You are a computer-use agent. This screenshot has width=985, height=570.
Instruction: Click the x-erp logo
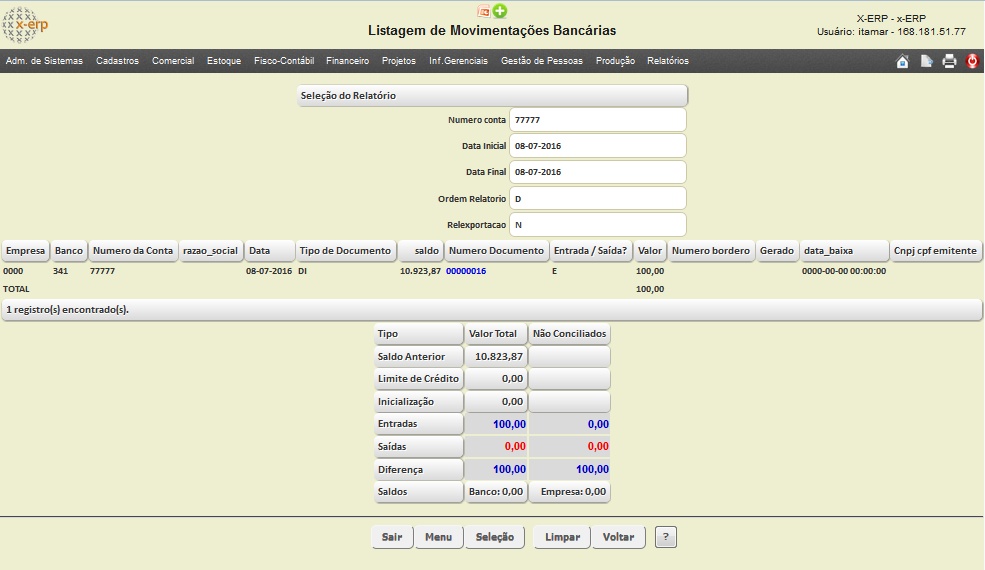pos(25,25)
